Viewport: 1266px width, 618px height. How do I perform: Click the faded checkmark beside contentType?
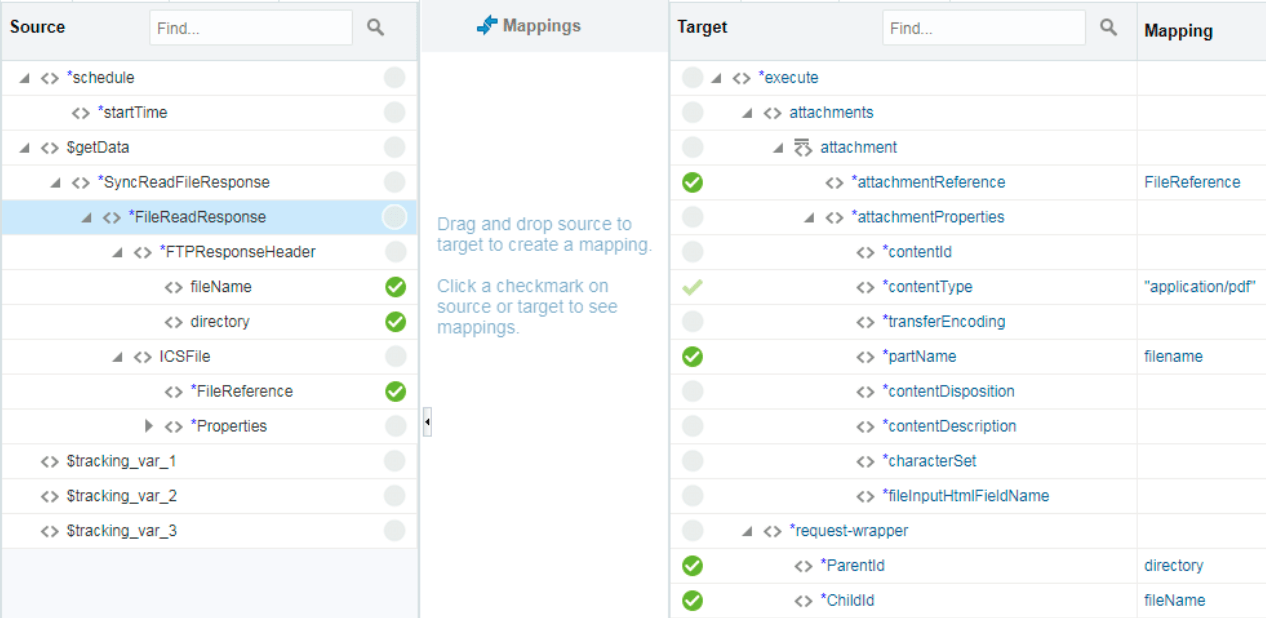[x=692, y=287]
